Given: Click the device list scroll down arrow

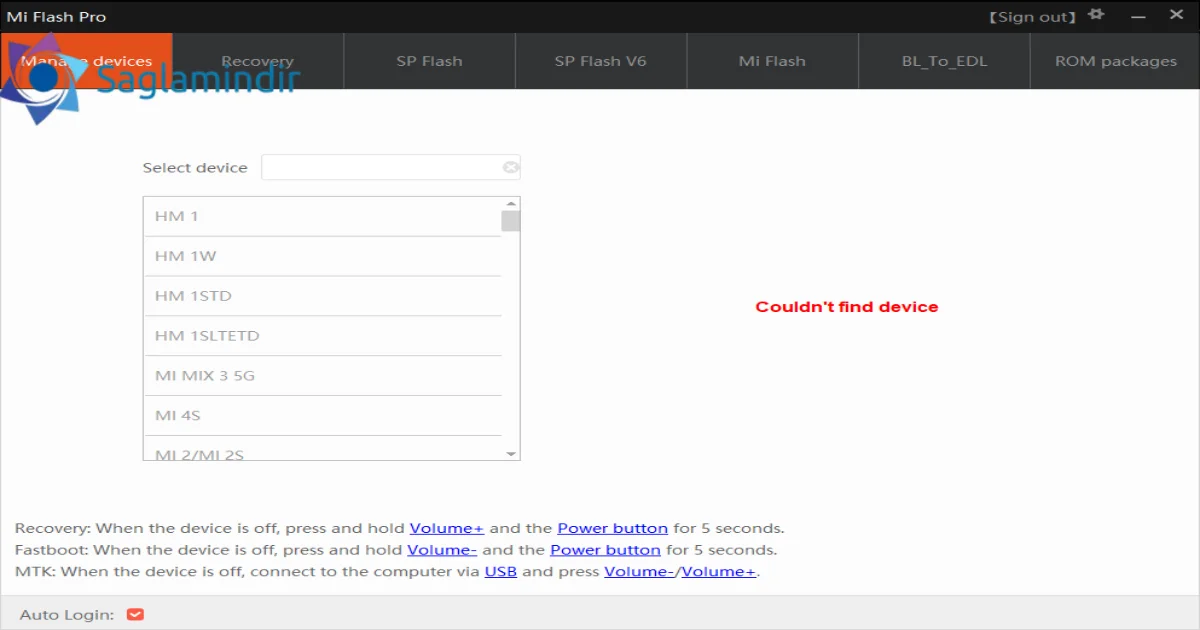Looking at the screenshot, I should pyautogui.click(x=511, y=454).
